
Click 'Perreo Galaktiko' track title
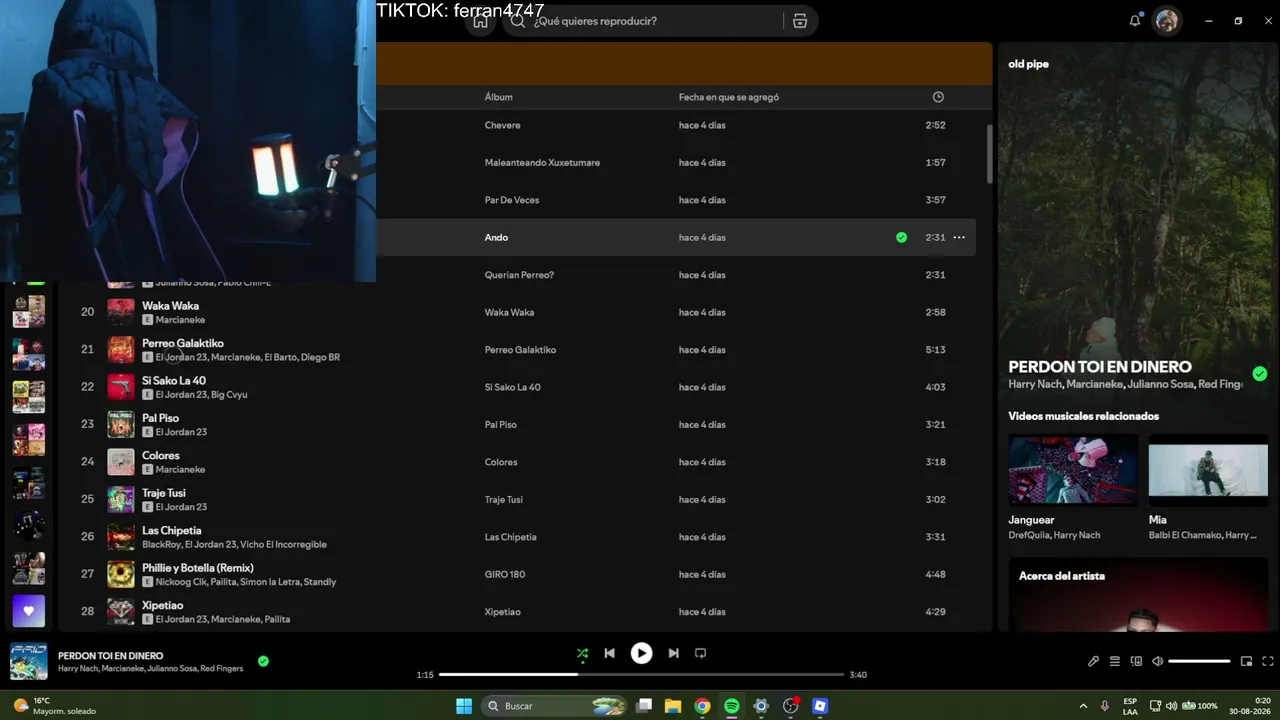tap(183, 343)
